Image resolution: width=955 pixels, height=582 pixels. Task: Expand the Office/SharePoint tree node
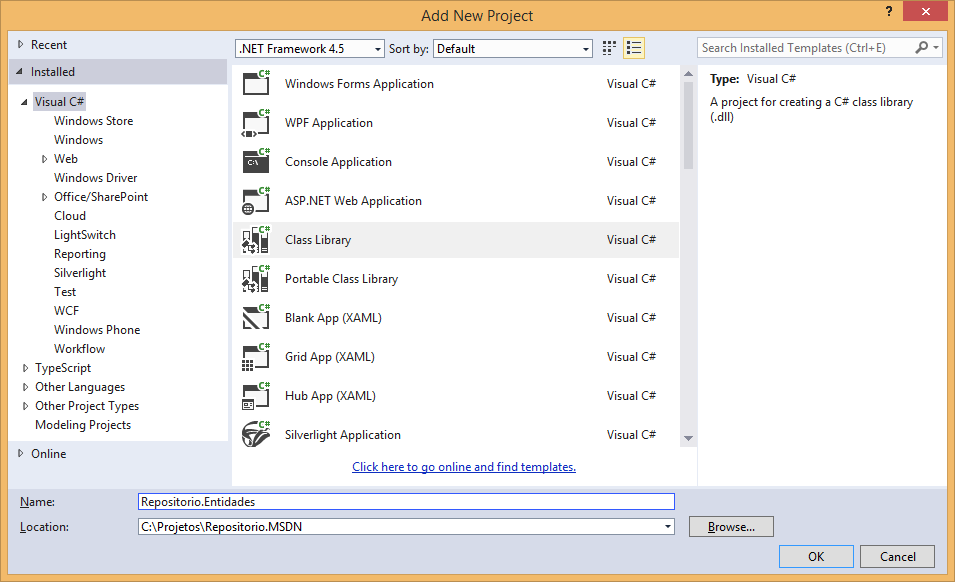coord(44,197)
